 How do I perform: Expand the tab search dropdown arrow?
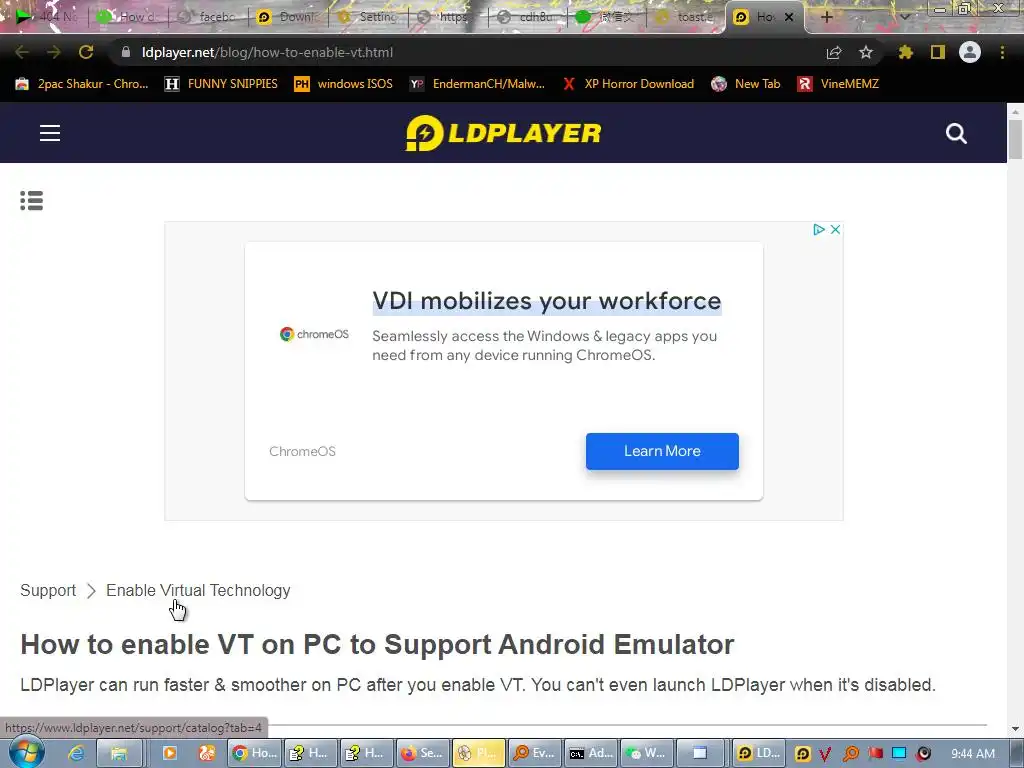[904, 17]
